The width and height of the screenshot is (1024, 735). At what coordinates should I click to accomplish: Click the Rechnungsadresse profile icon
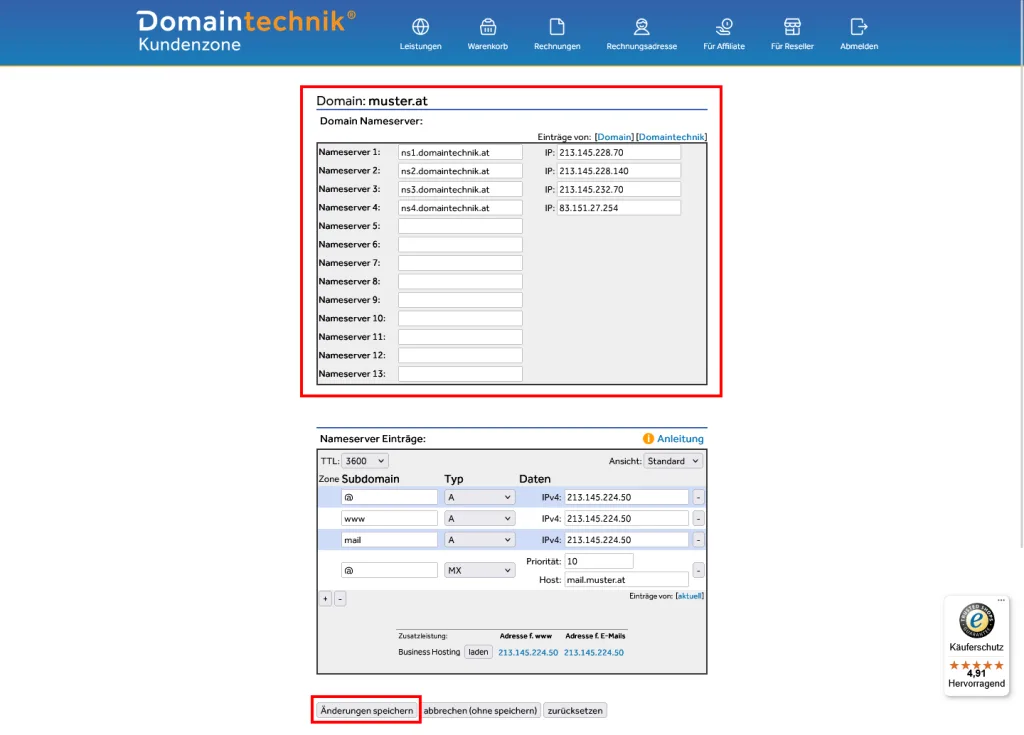[x=640, y=28]
